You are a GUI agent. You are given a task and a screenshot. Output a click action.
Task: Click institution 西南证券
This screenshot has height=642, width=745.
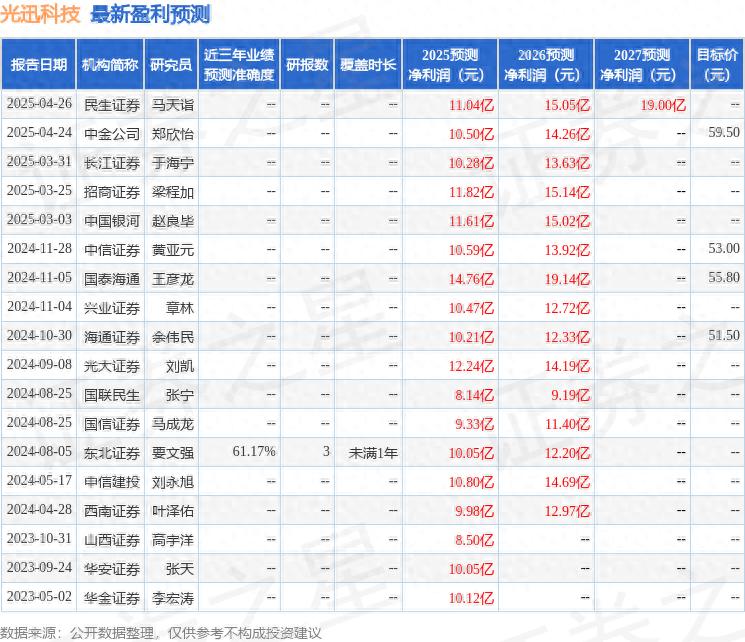[x=112, y=510]
